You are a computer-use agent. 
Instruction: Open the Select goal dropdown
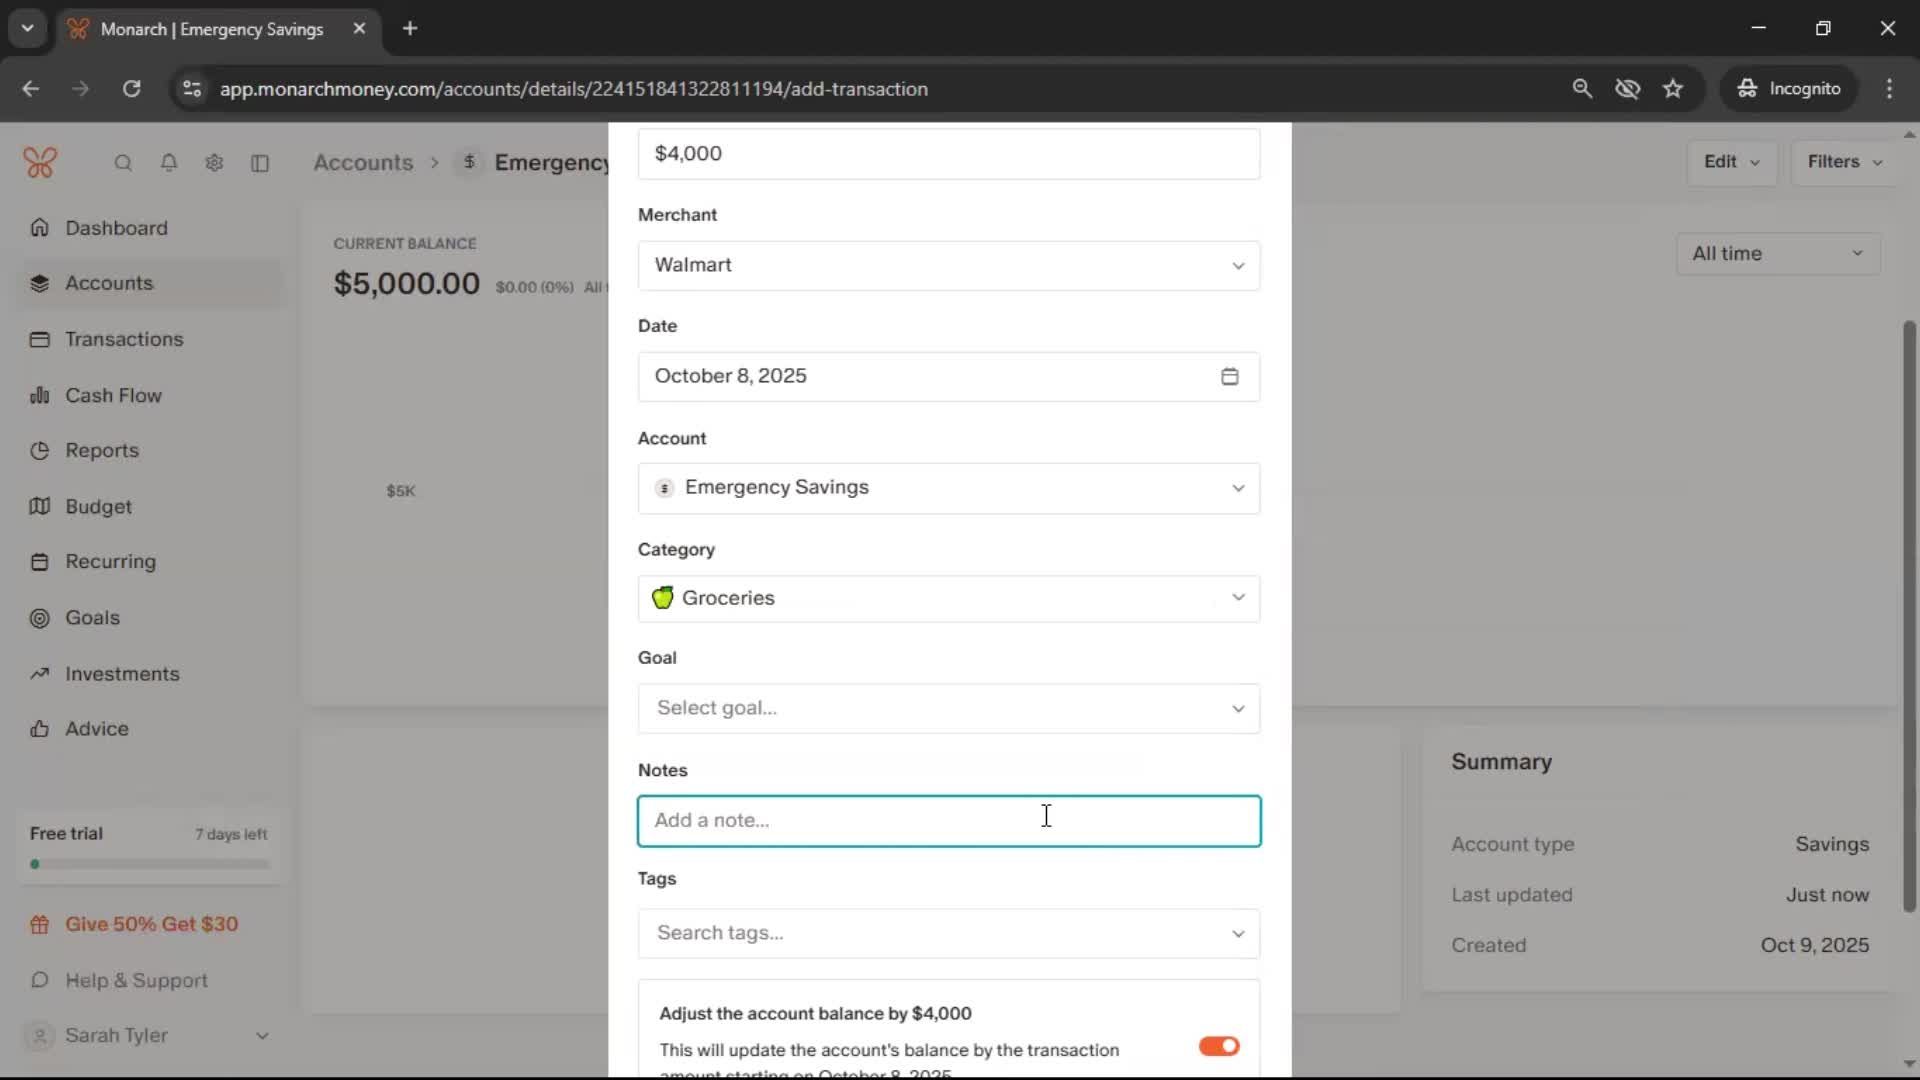click(x=948, y=708)
